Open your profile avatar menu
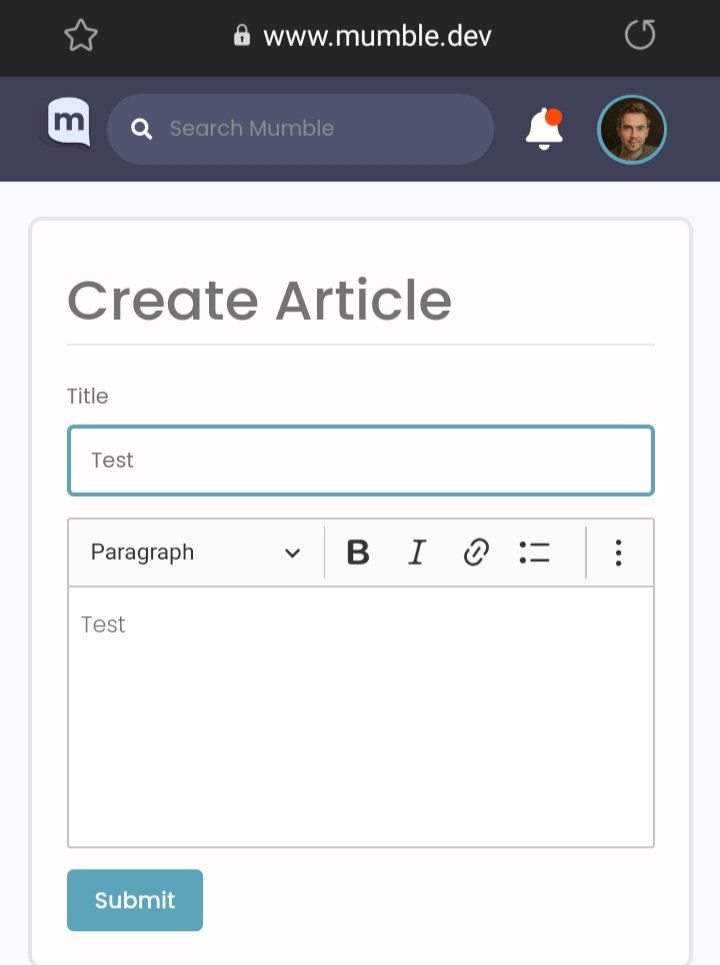 (631, 128)
